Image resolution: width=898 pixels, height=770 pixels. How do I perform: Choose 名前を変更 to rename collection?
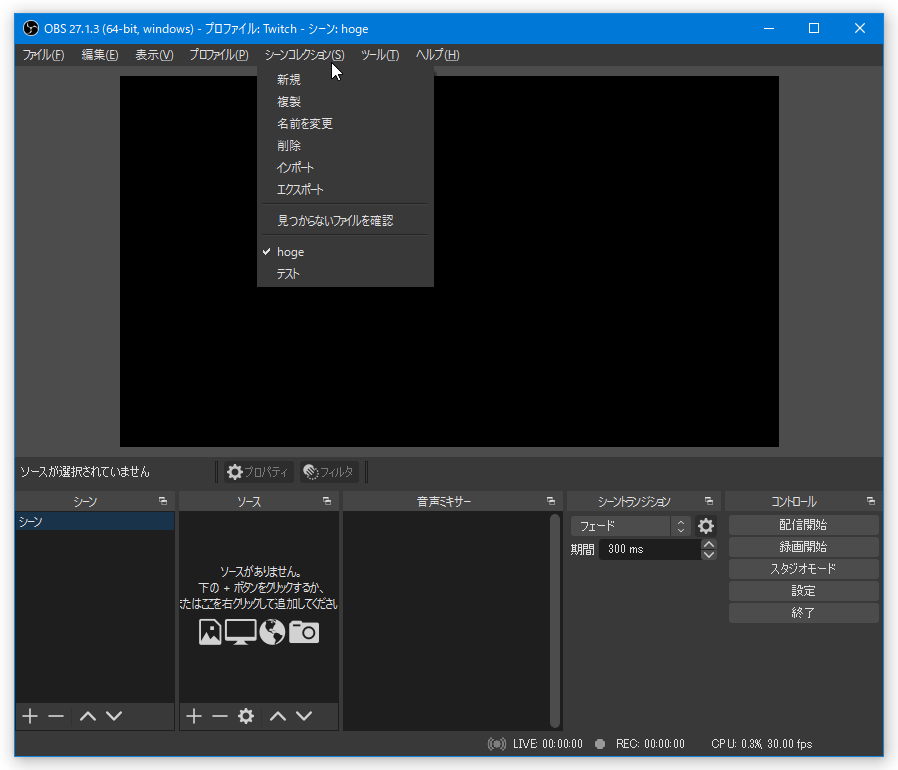point(345,124)
